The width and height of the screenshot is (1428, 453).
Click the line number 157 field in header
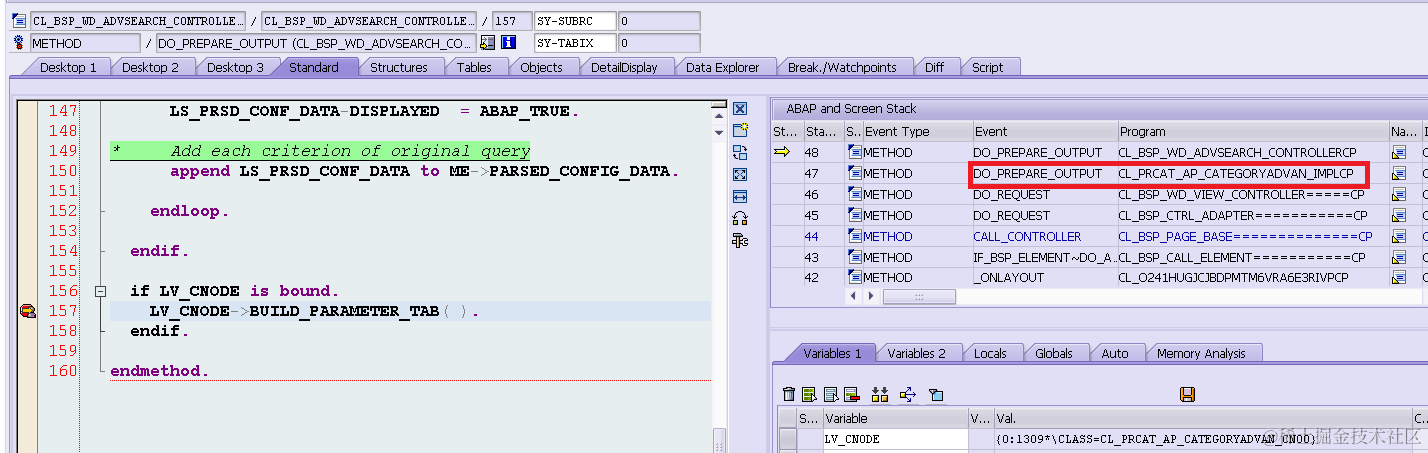512,21
